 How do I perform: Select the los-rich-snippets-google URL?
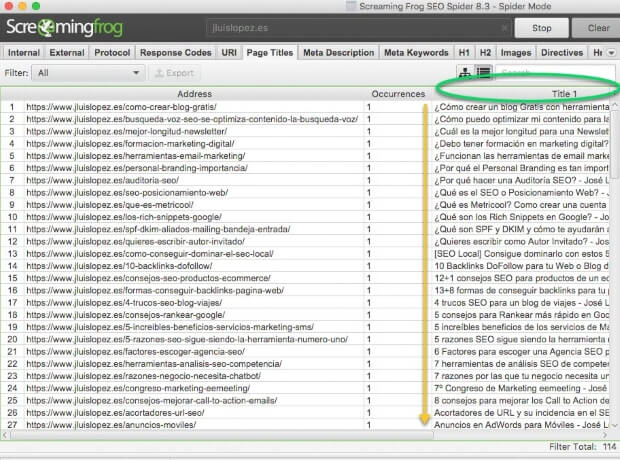(124, 217)
